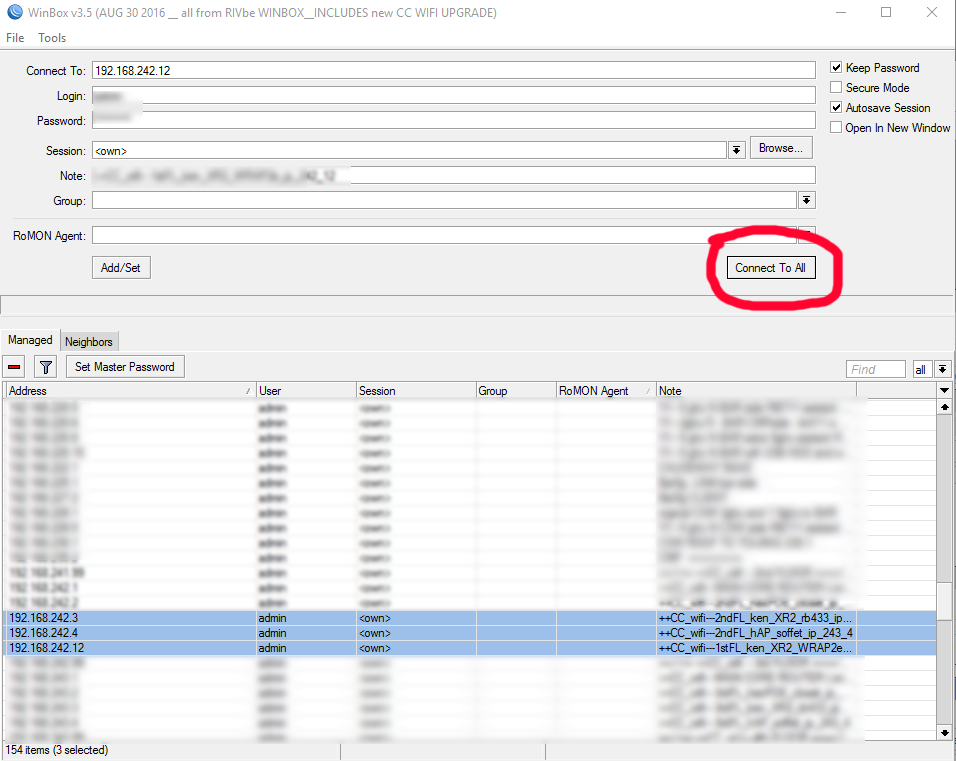This screenshot has width=956, height=761.
Task: Switch to the Neighbors tab
Action: click(89, 342)
